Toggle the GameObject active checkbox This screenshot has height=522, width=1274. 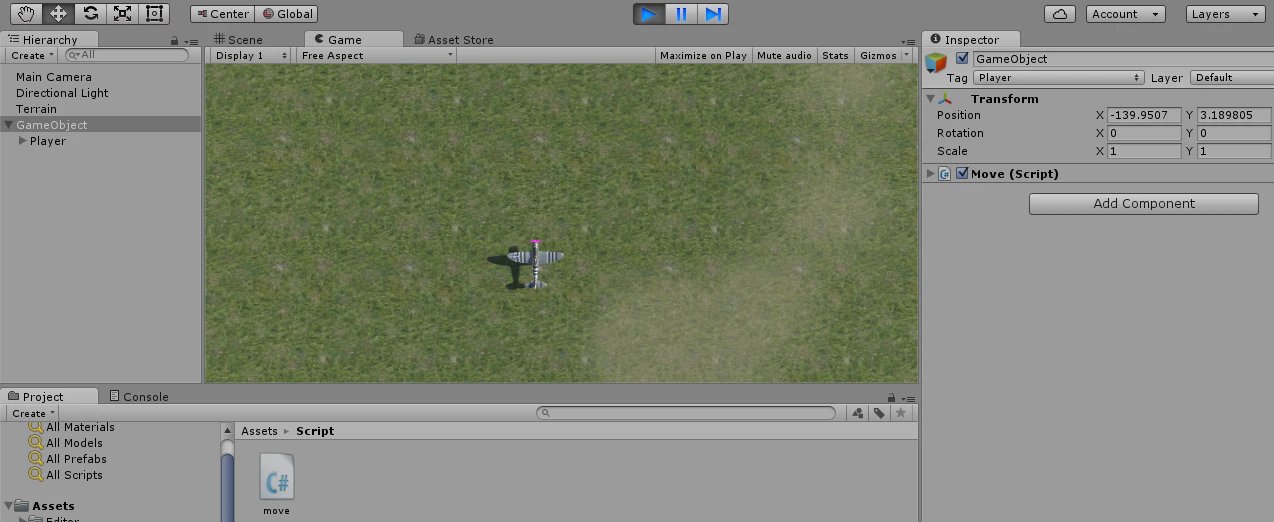962,58
